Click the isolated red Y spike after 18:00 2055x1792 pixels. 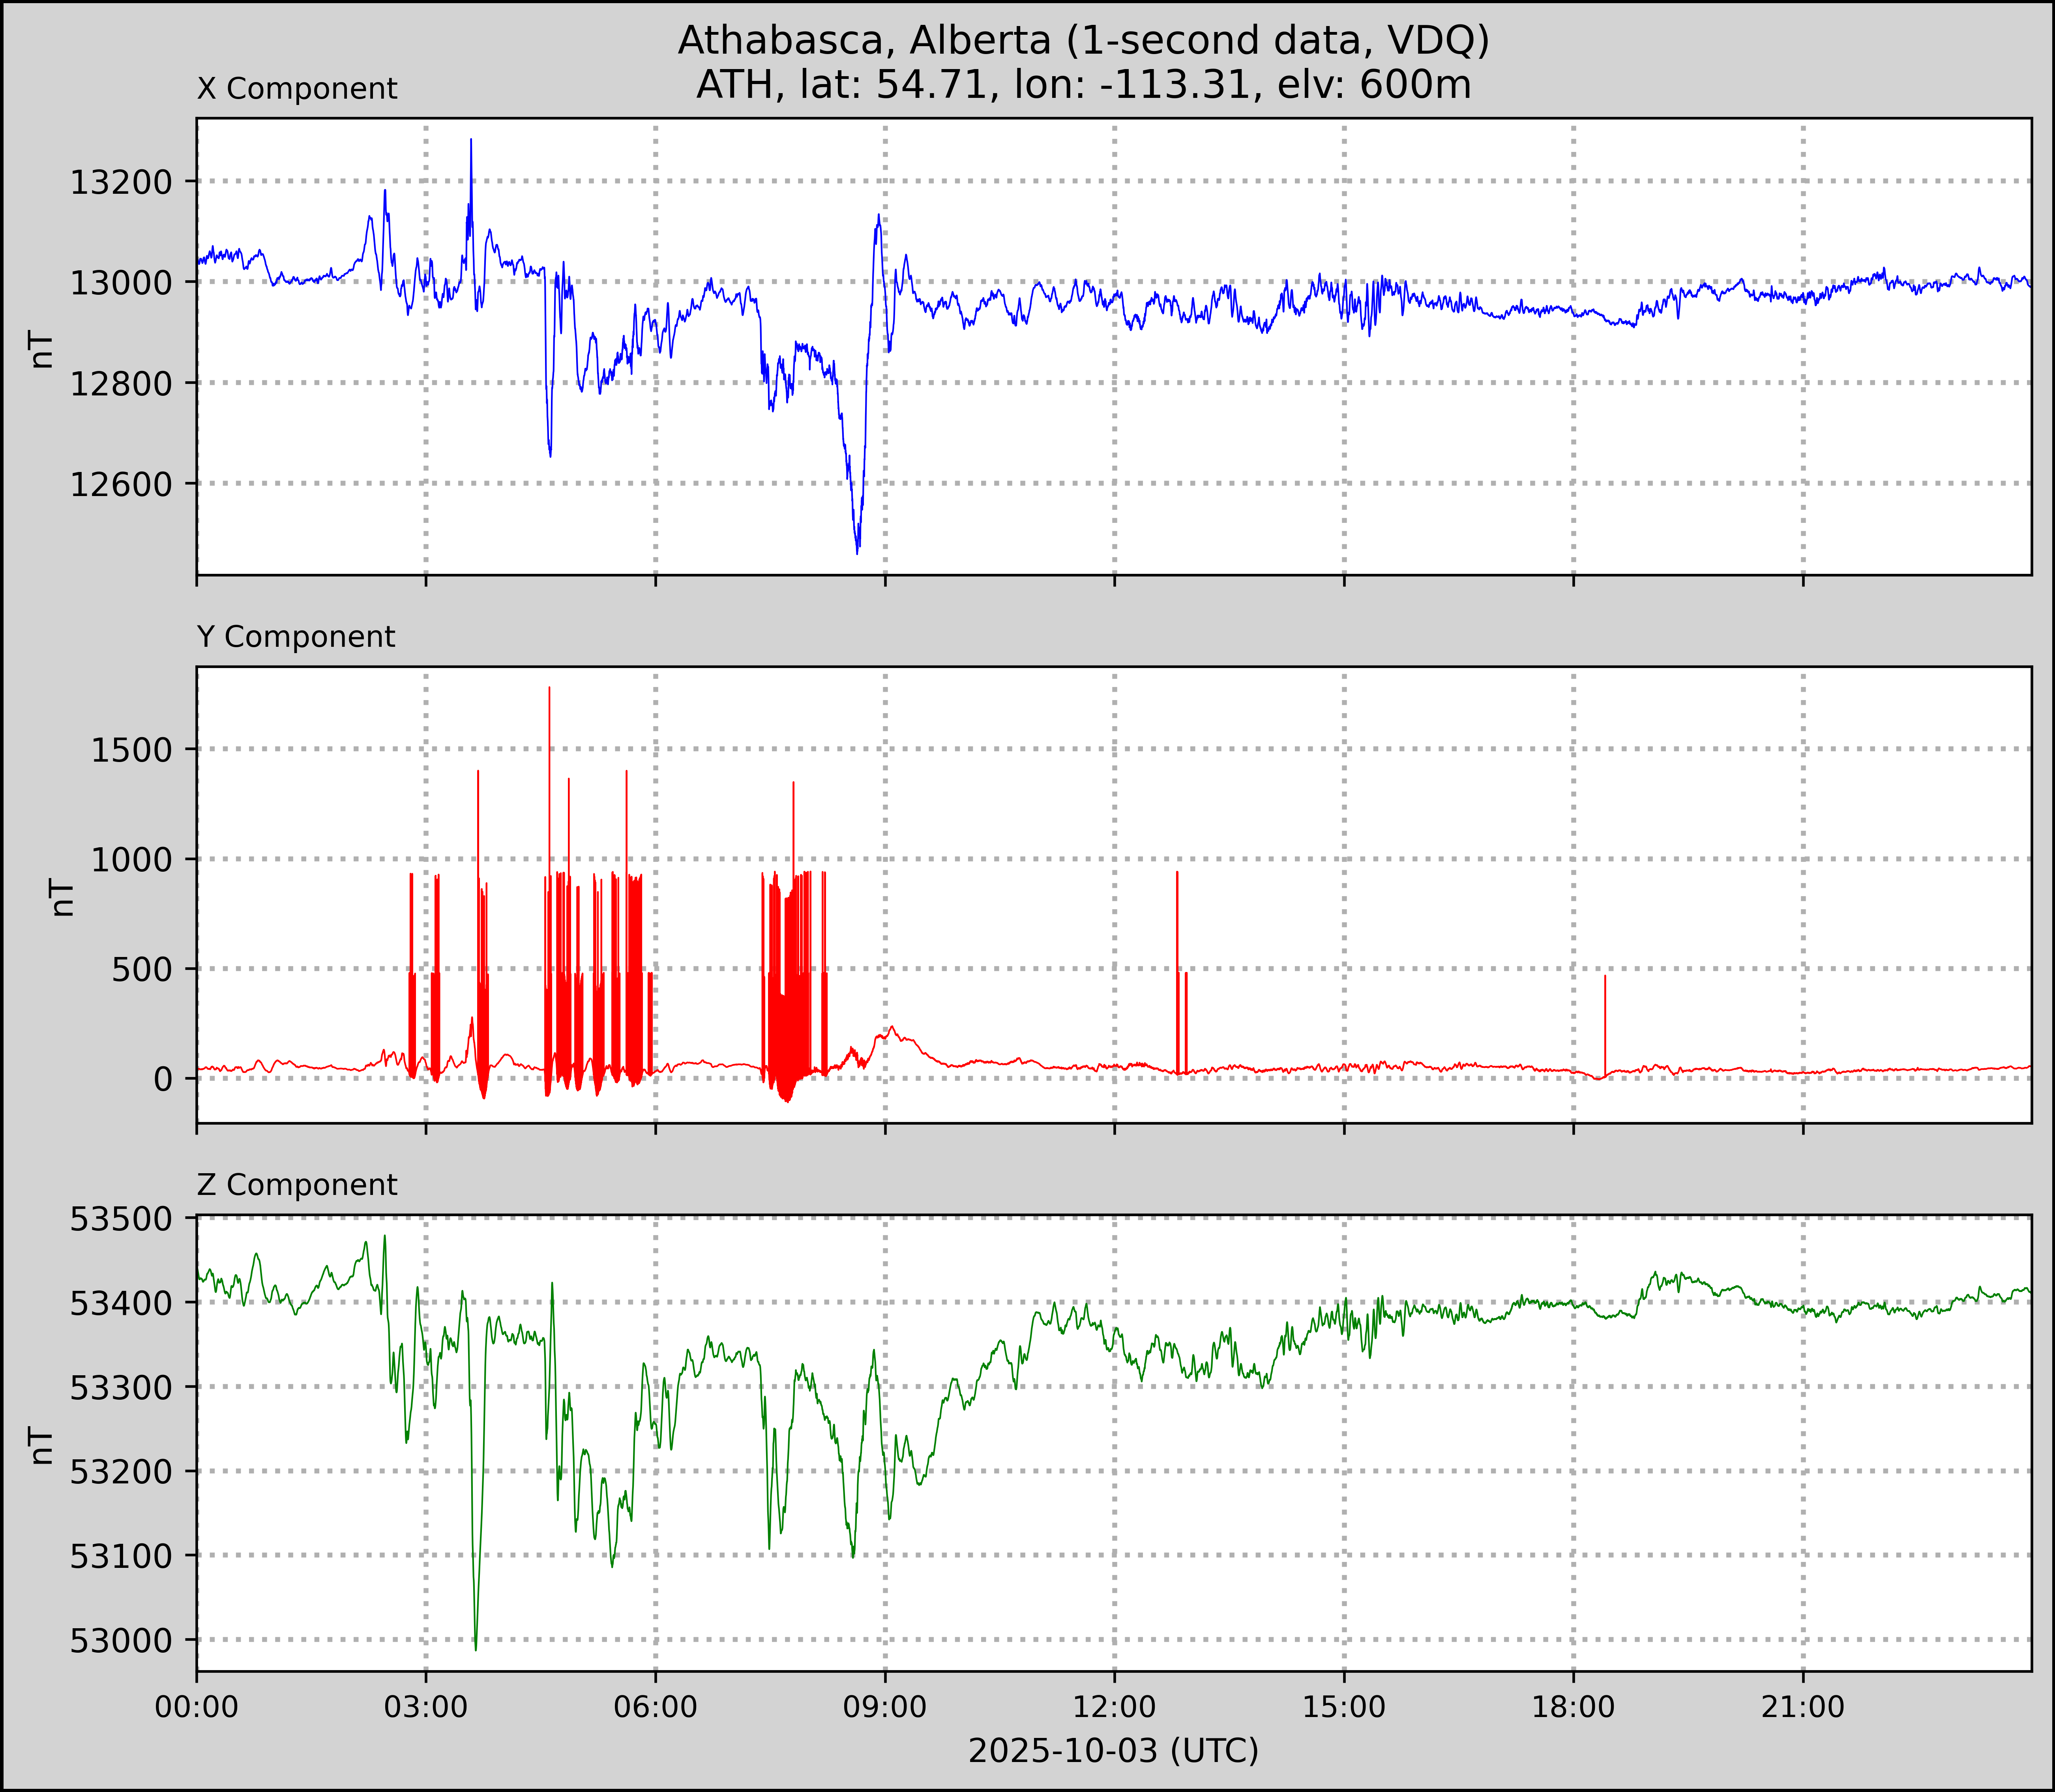pyautogui.click(x=1605, y=1020)
